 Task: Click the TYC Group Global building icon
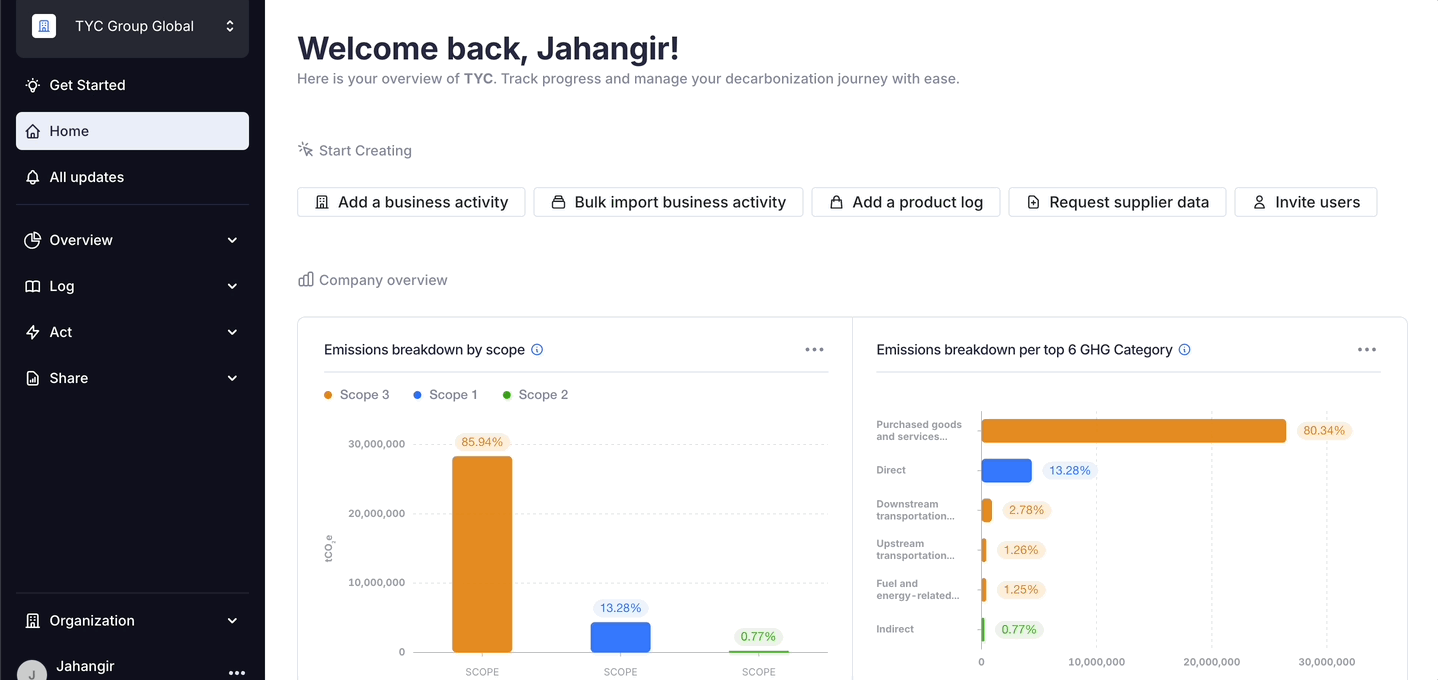44,26
